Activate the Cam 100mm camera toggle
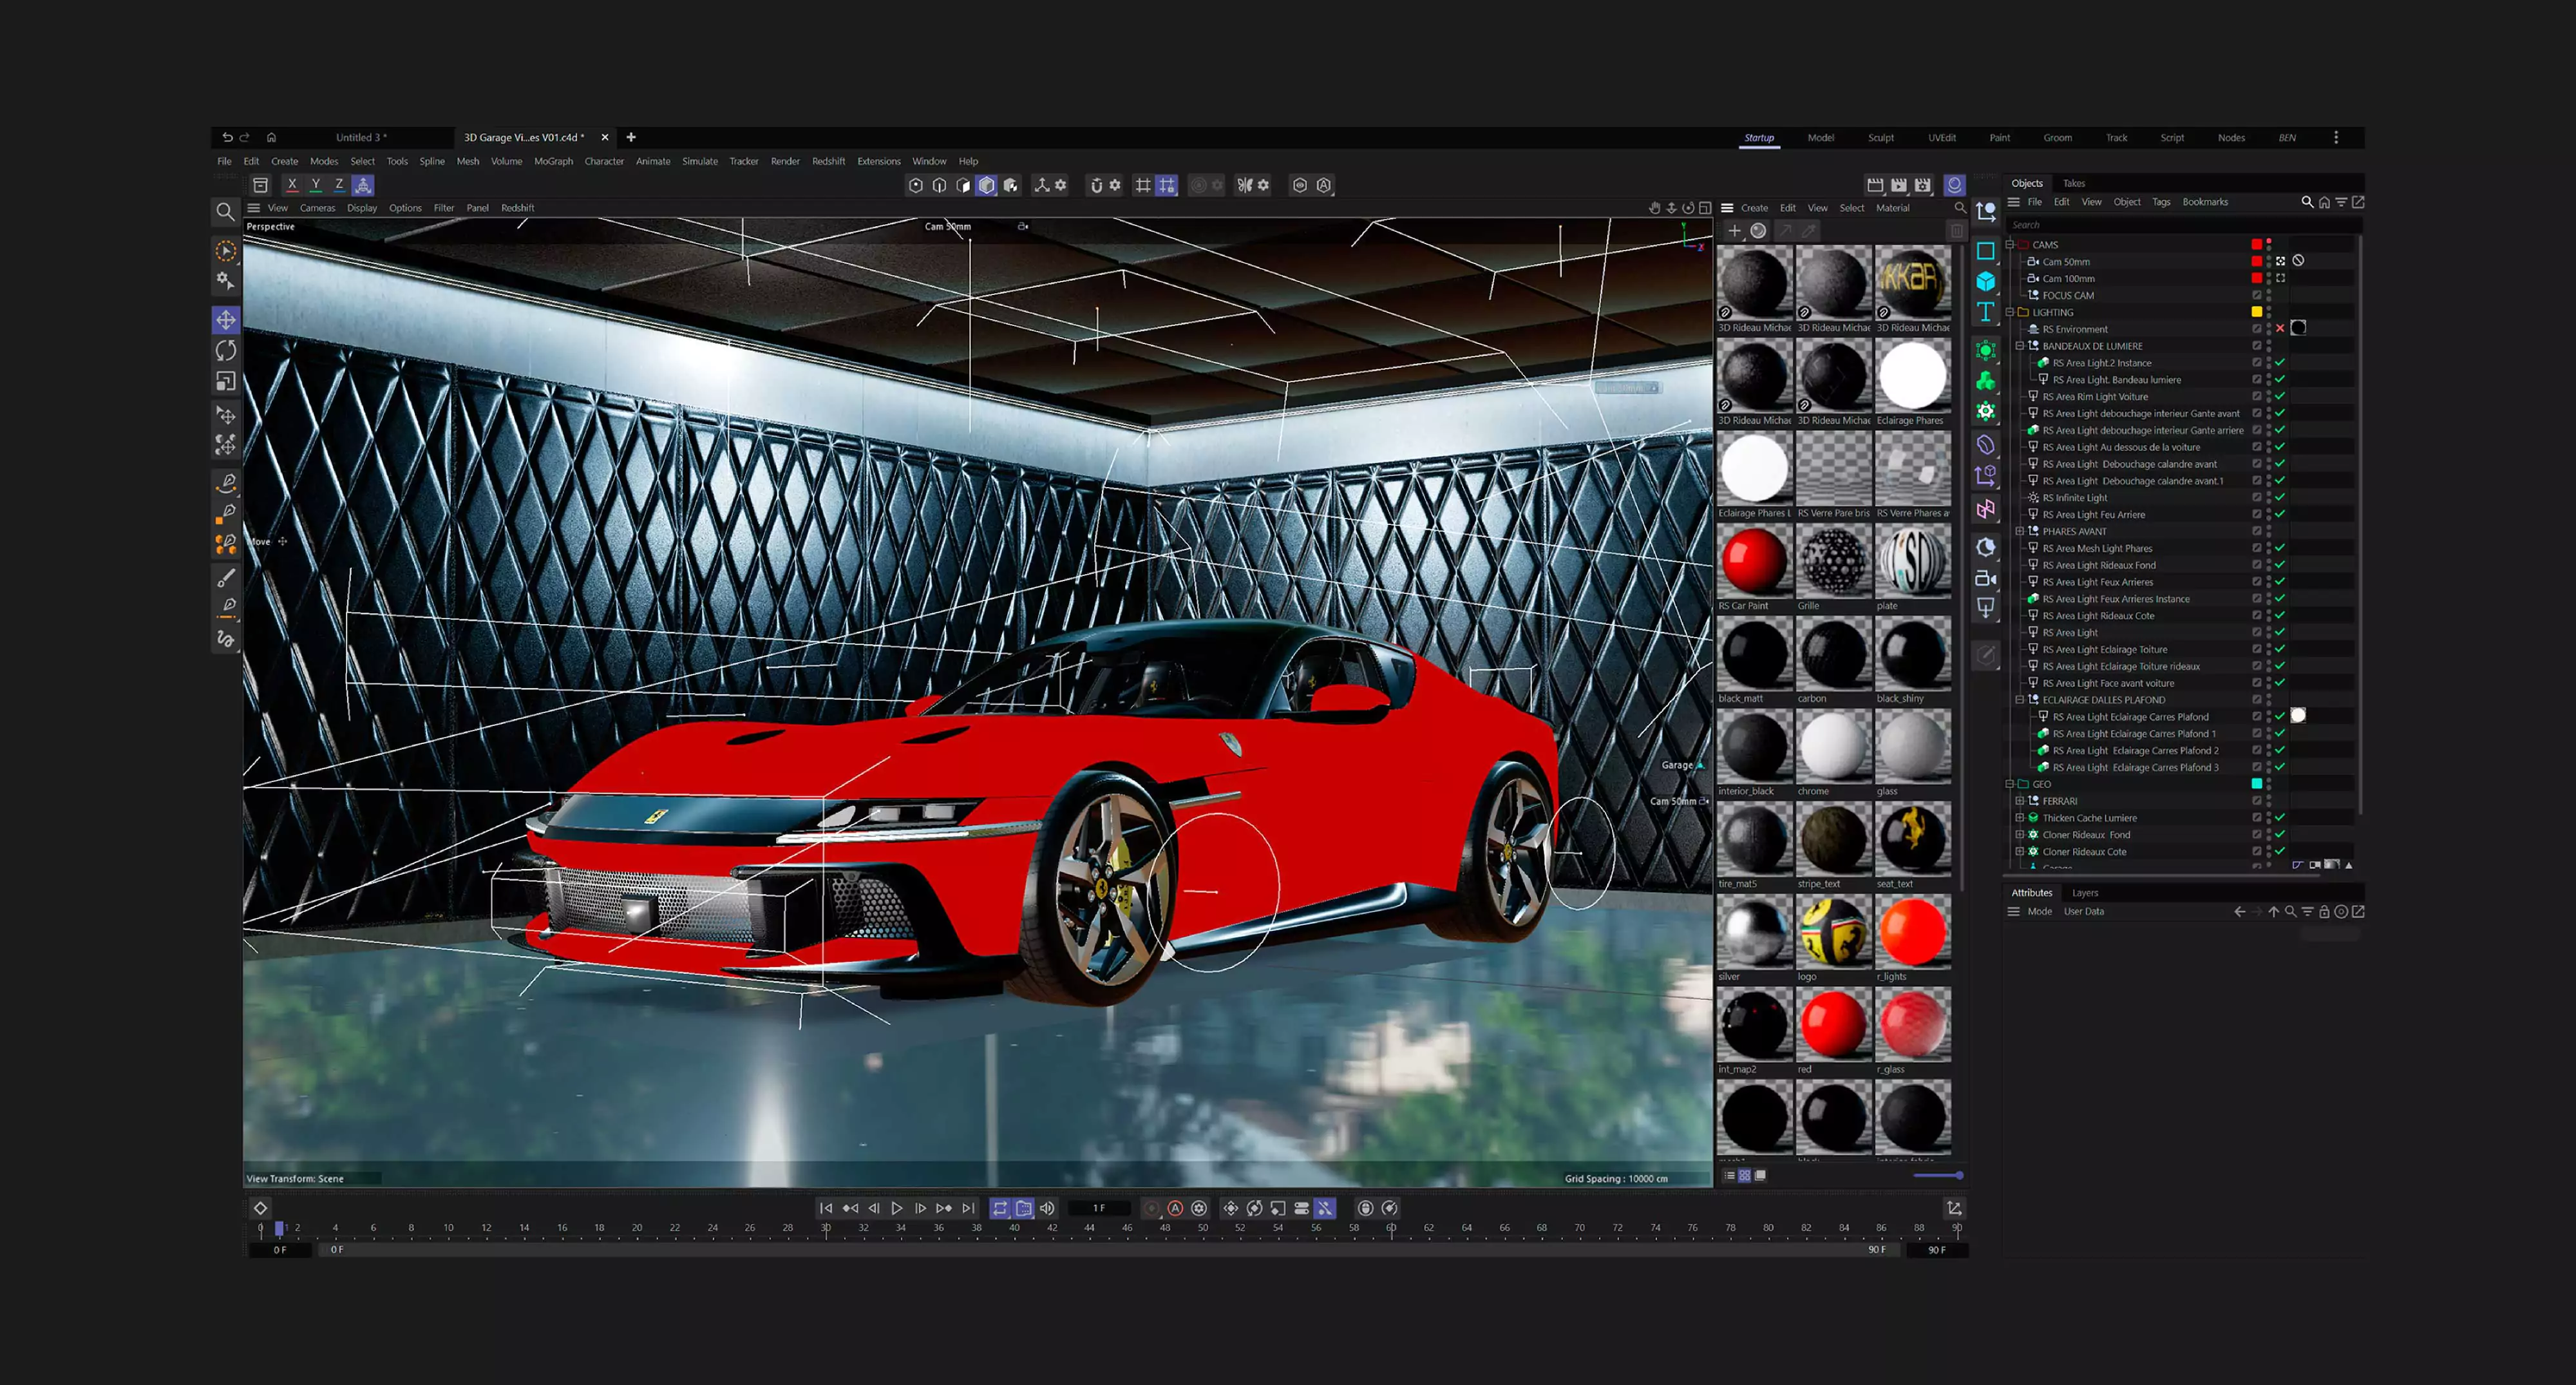 (x=2281, y=278)
